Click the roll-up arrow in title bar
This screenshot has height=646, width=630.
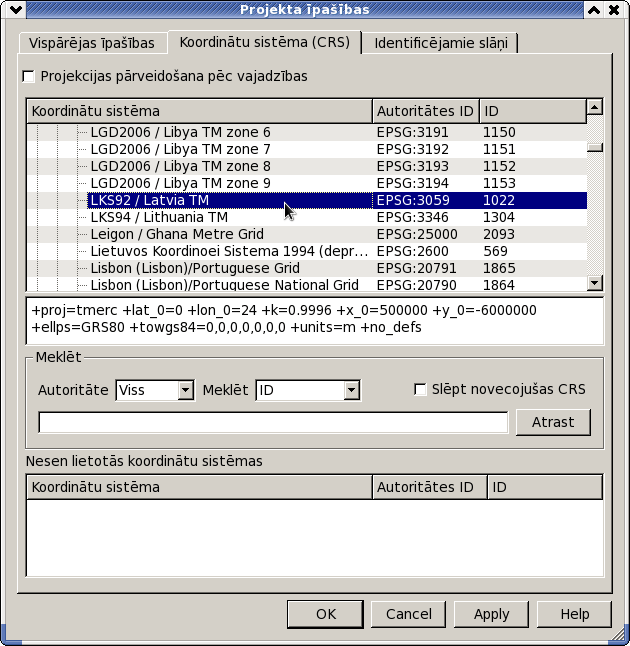tap(594, 9)
